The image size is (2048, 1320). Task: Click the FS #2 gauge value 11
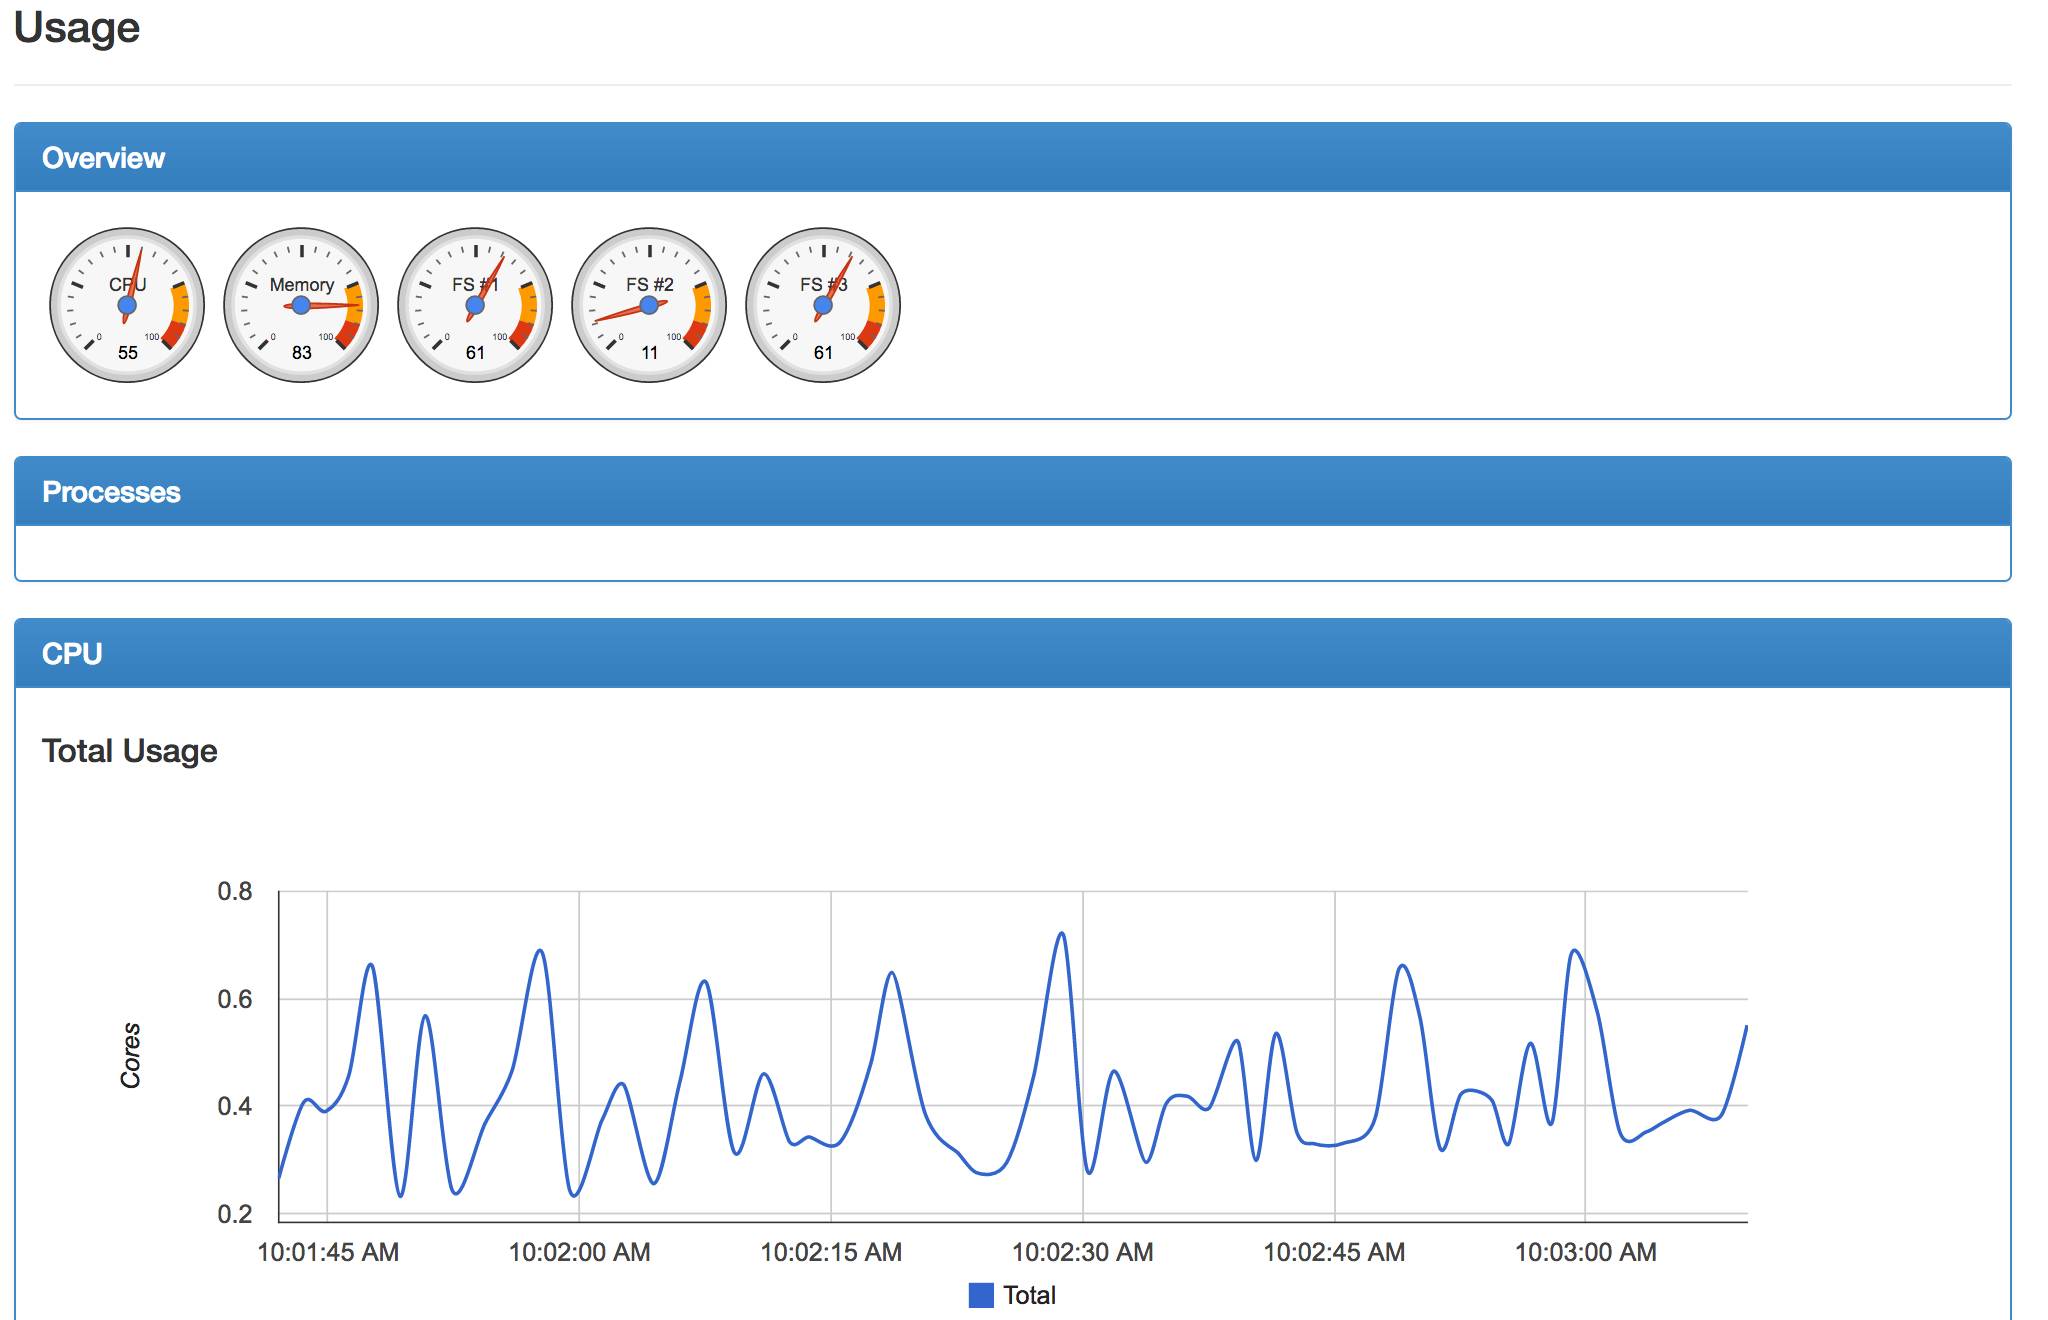click(650, 353)
